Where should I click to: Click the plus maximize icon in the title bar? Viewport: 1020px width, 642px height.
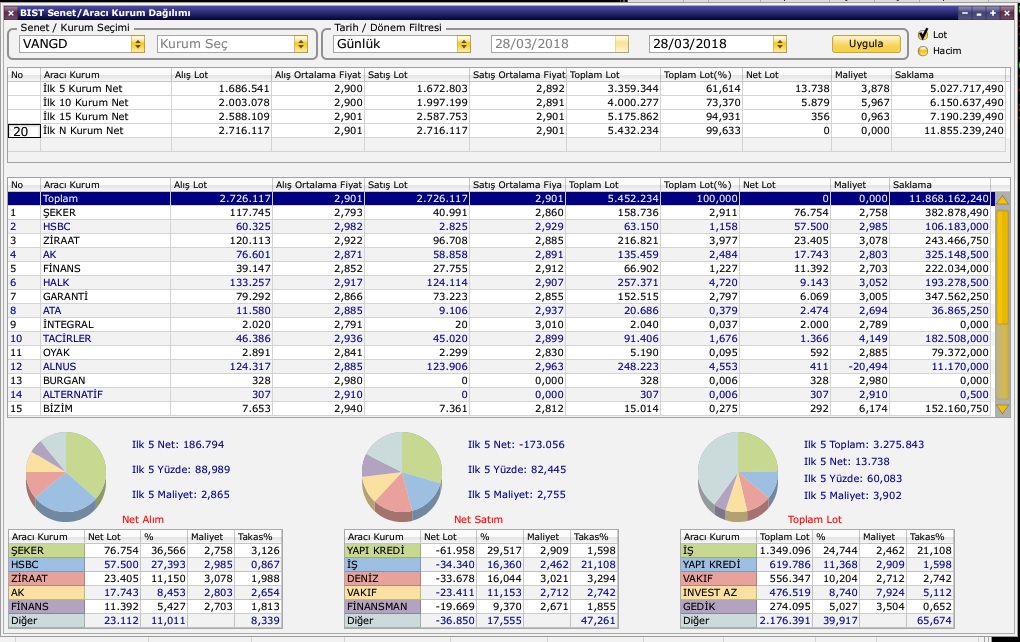[993, 12]
